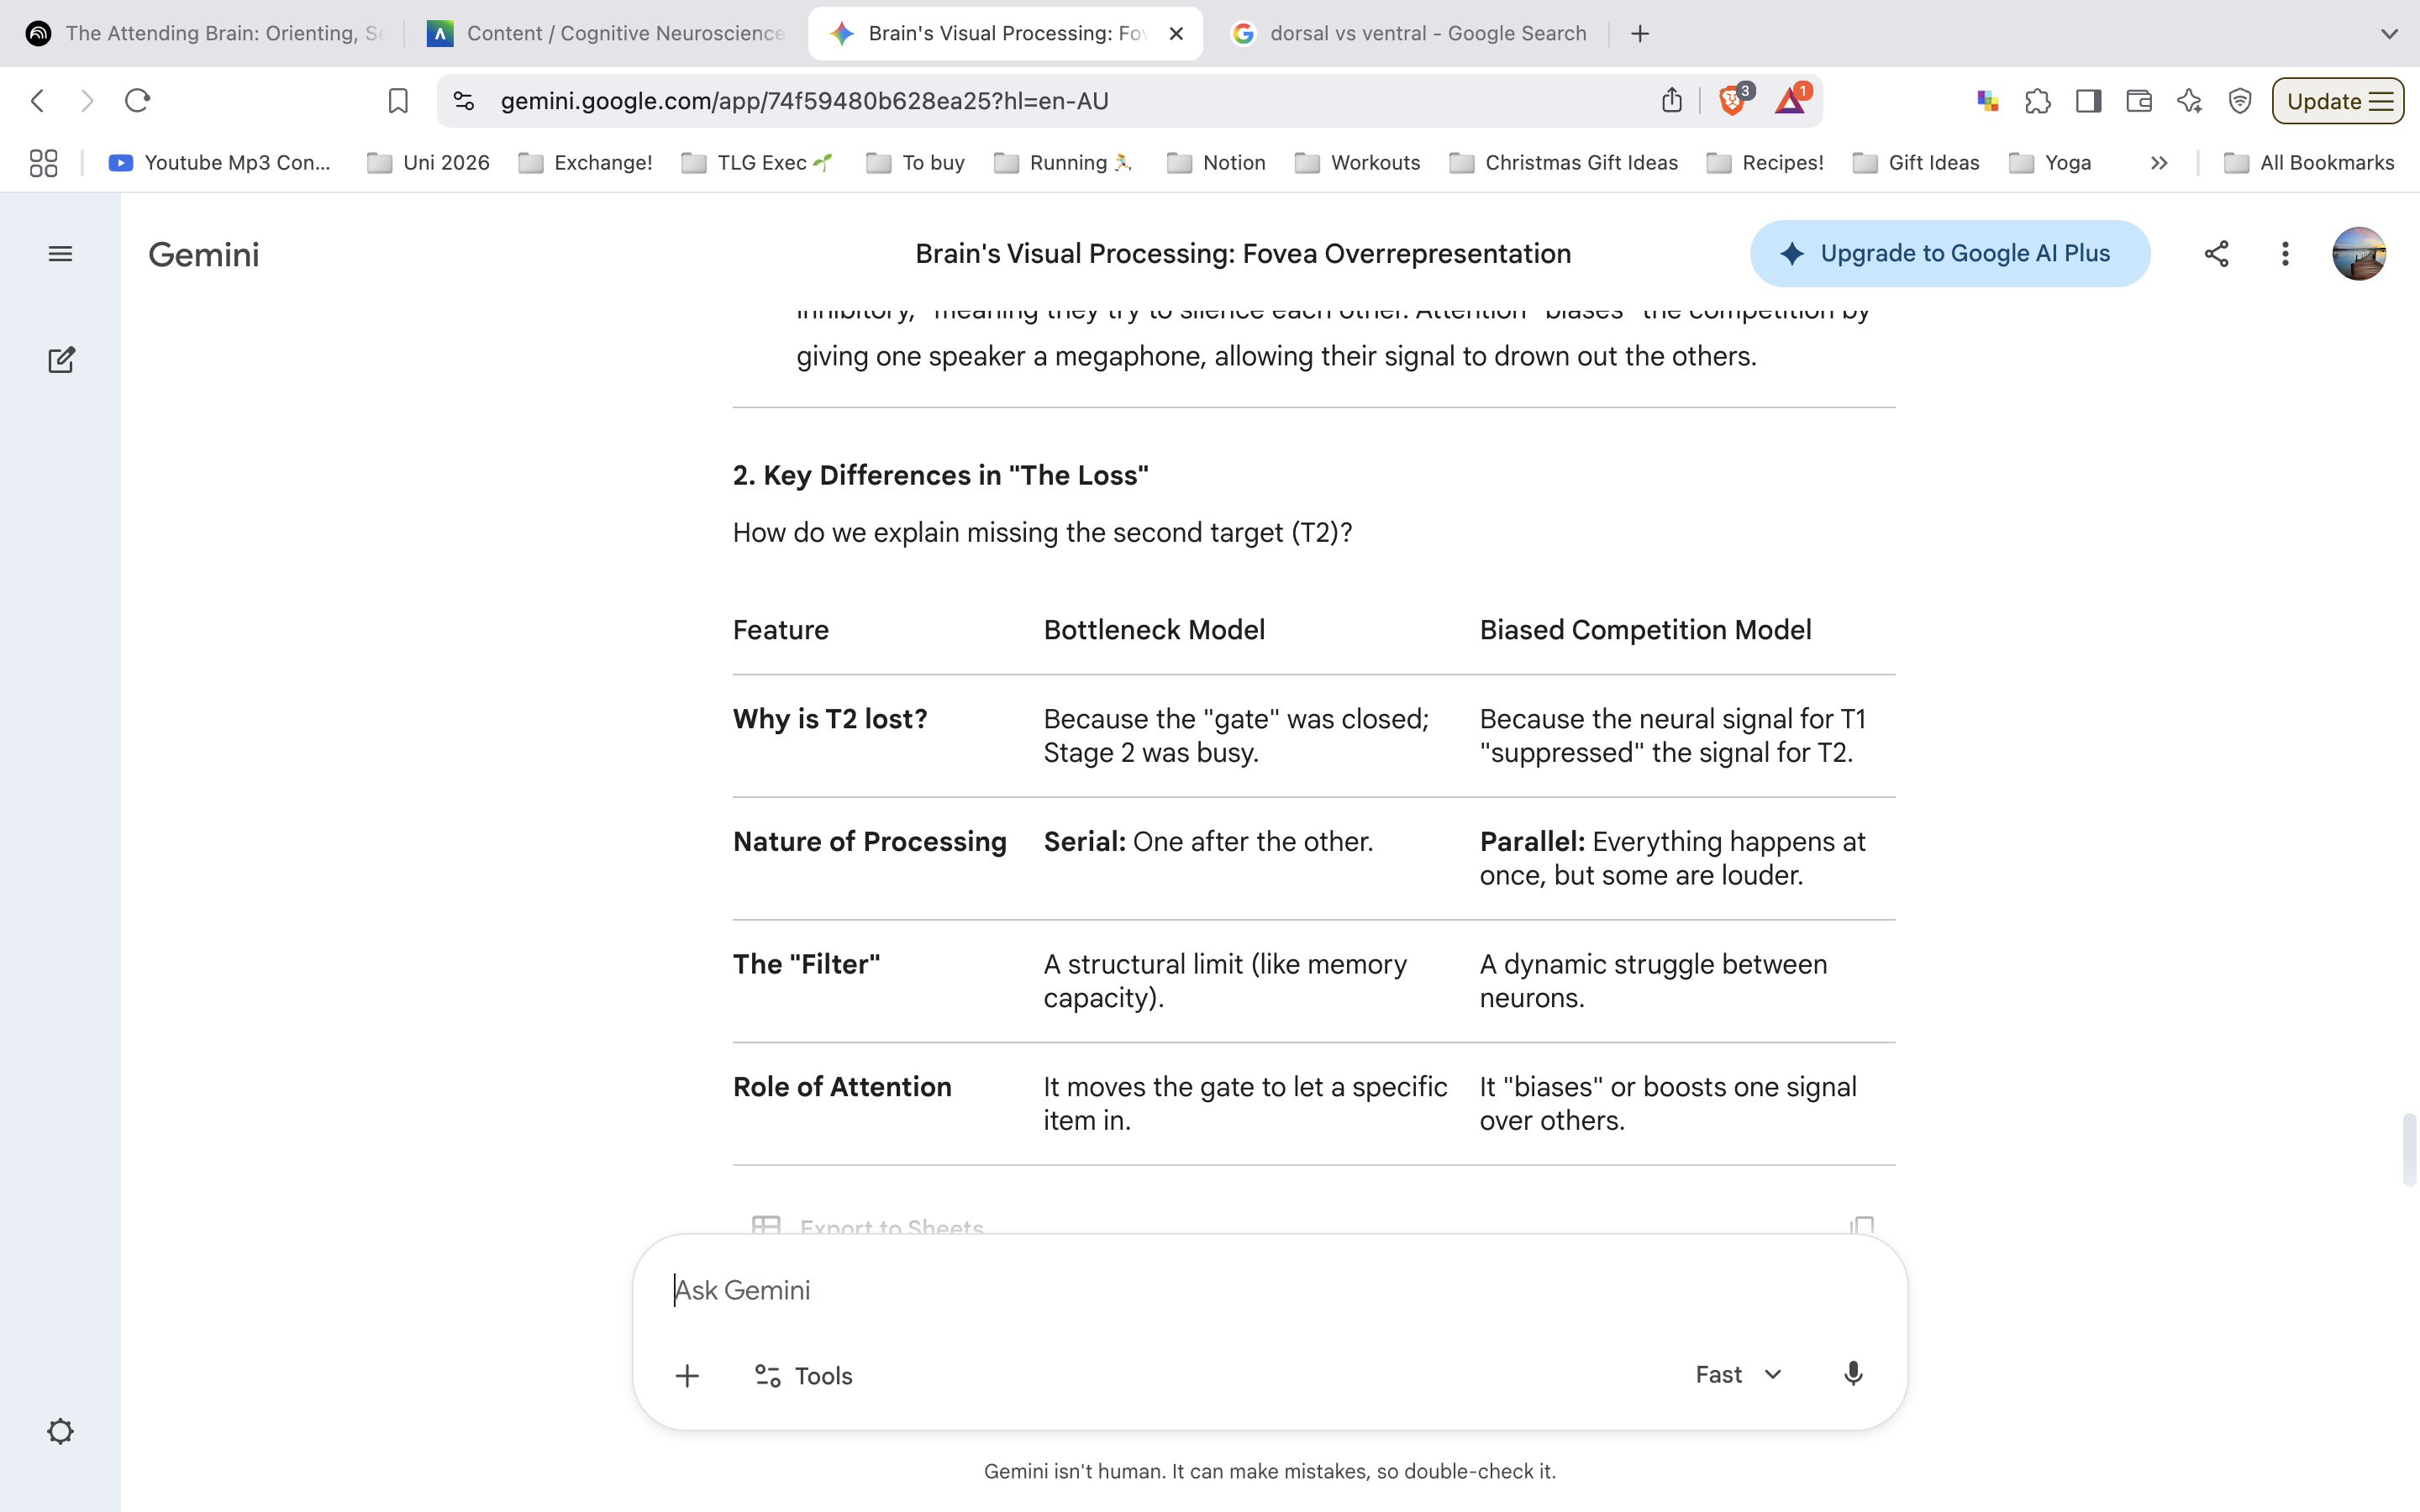Toggle the browser sidebar panel
Image resolution: width=2420 pixels, height=1512 pixels.
(x=2087, y=100)
